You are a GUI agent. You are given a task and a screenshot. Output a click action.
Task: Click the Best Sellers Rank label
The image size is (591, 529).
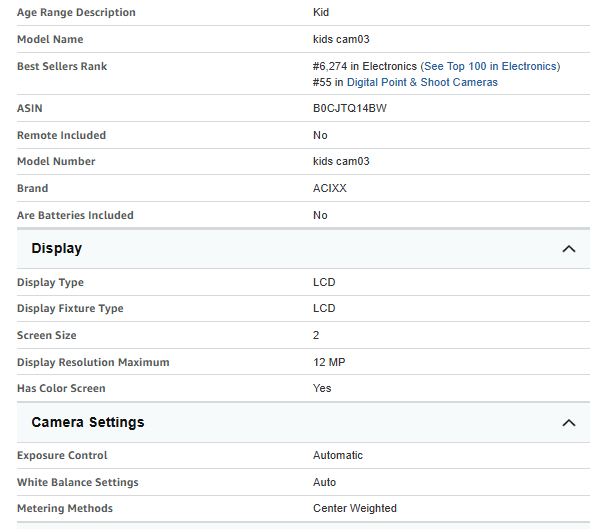coord(62,66)
